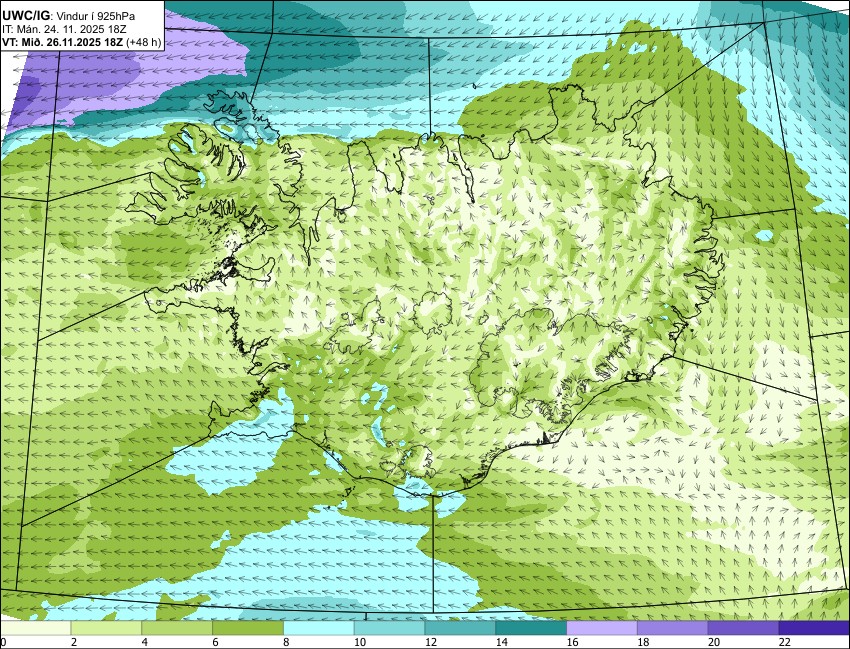Click the 0–2 pale cream legend swatch

click(35, 628)
